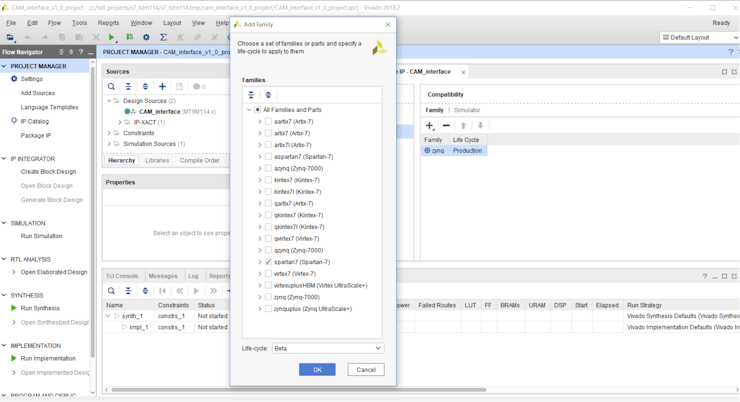Image resolution: width=740 pixels, height=402 pixels.
Task: Open the File menu
Action: (x=11, y=23)
